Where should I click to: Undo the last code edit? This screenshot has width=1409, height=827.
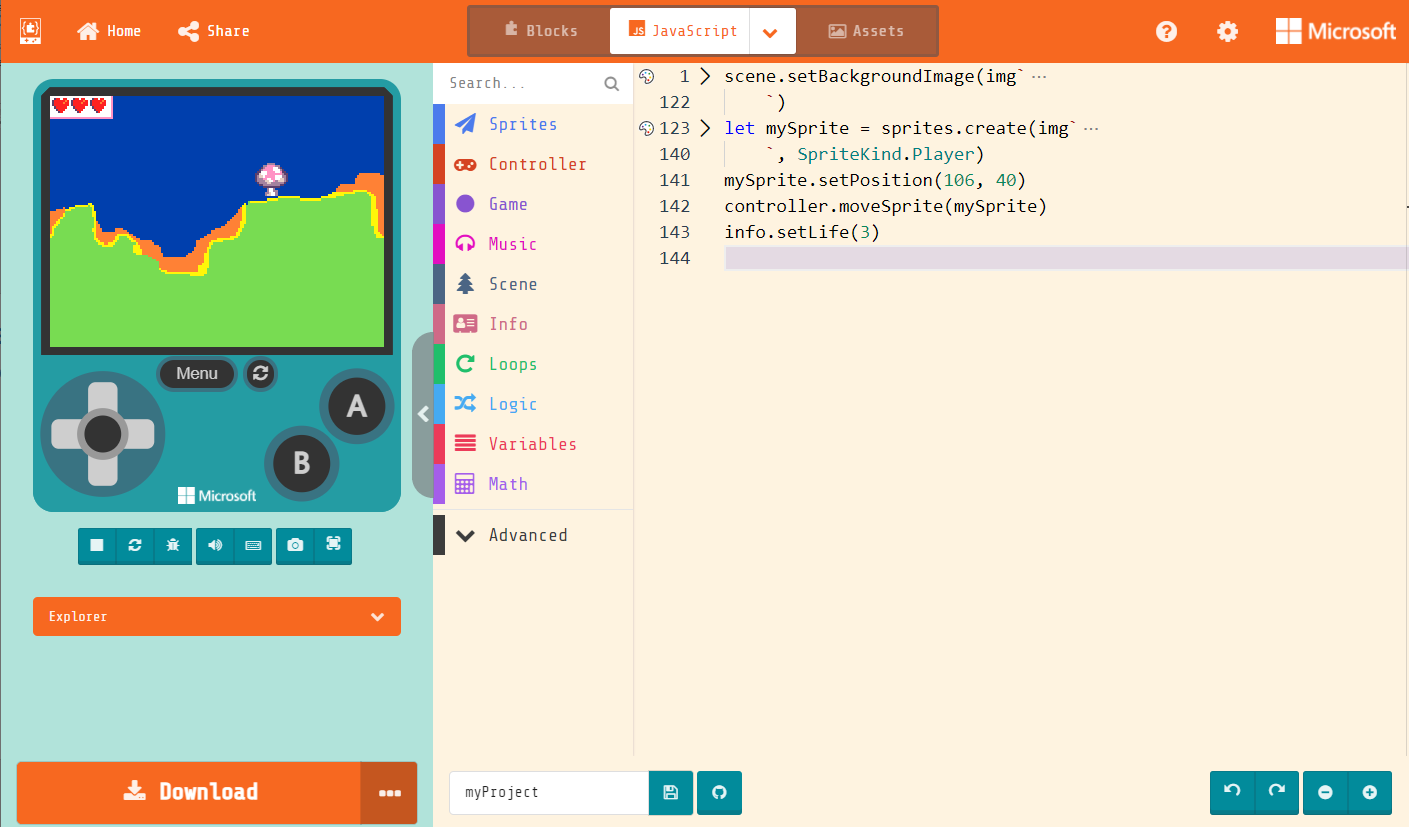(x=1231, y=792)
